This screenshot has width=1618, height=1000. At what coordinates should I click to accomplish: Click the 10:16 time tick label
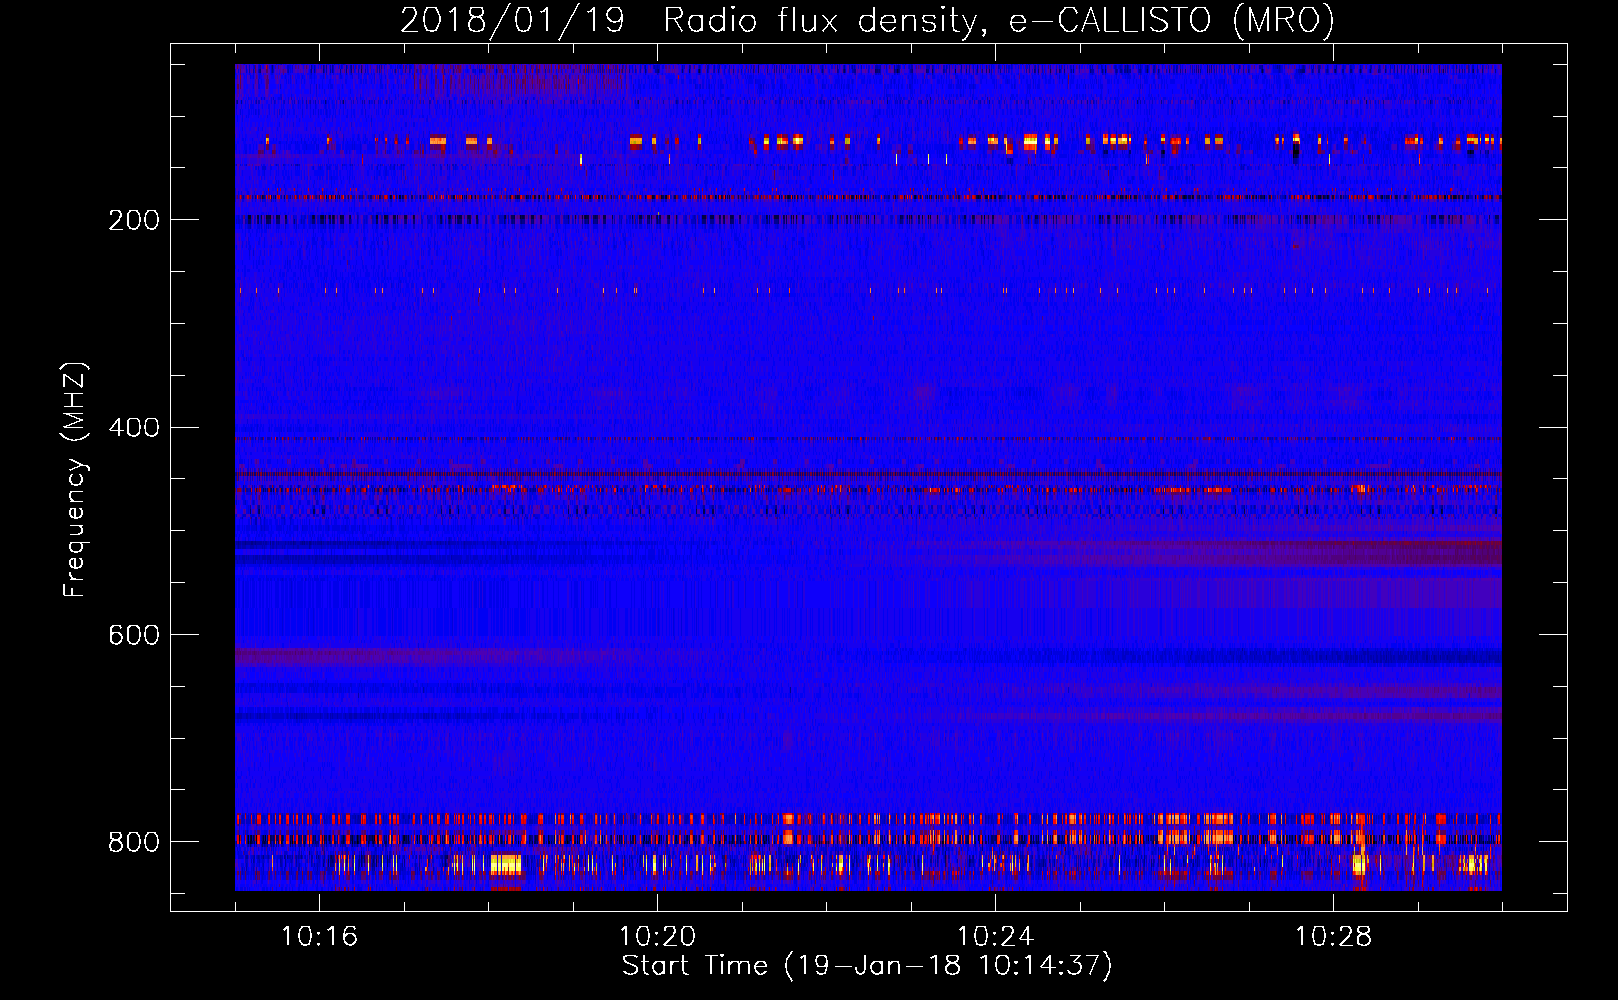tap(319, 936)
